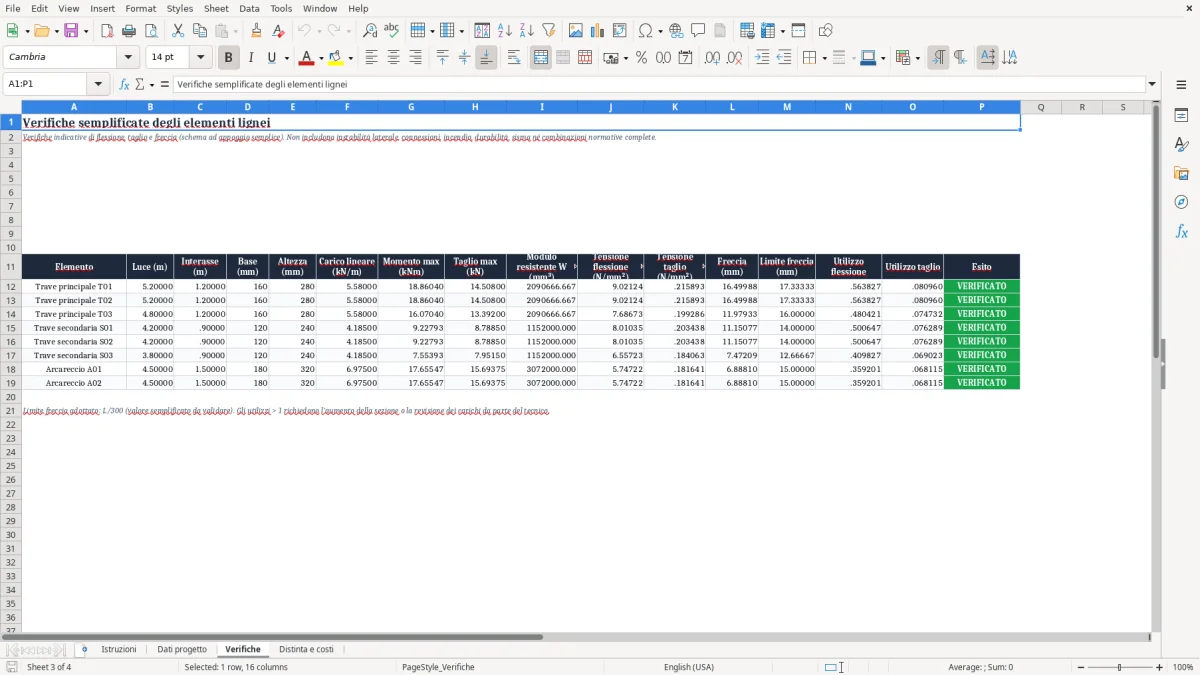Toggle Merge and Center Cells
The width and height of the screenshot is (1200, 675).
coord(541,58)
